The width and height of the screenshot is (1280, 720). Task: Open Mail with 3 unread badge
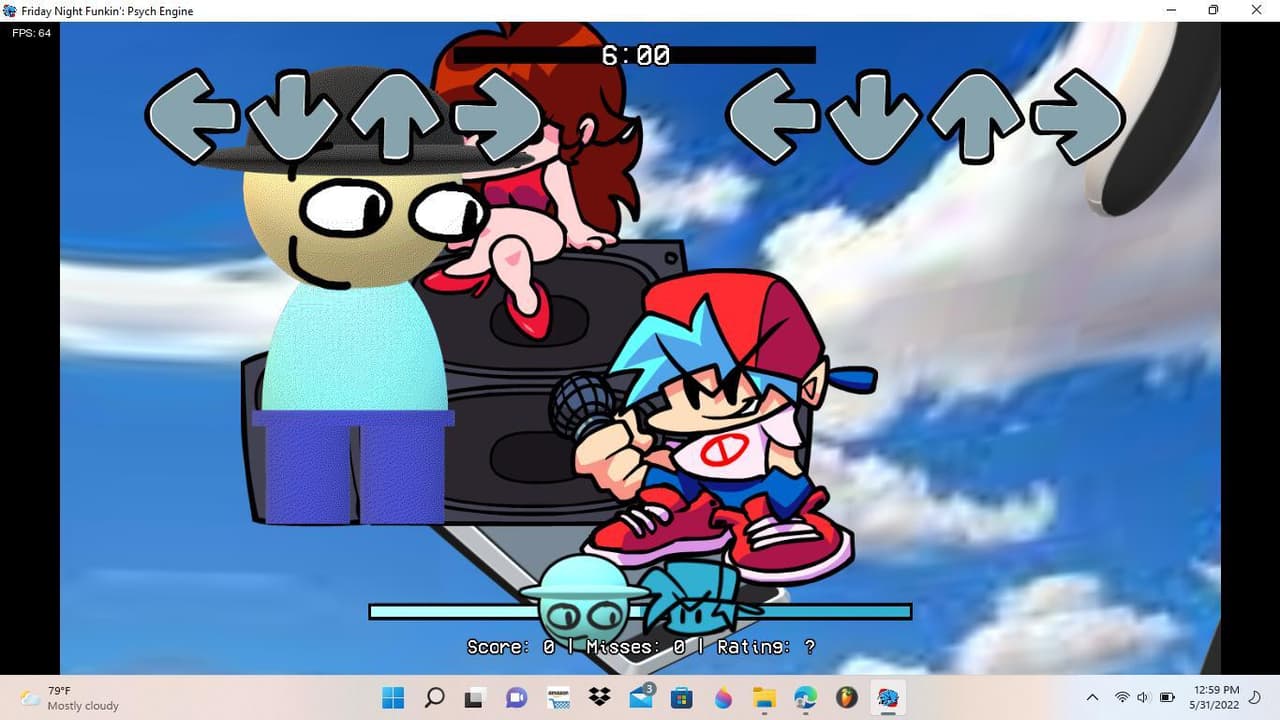click(x=641, y=697)
